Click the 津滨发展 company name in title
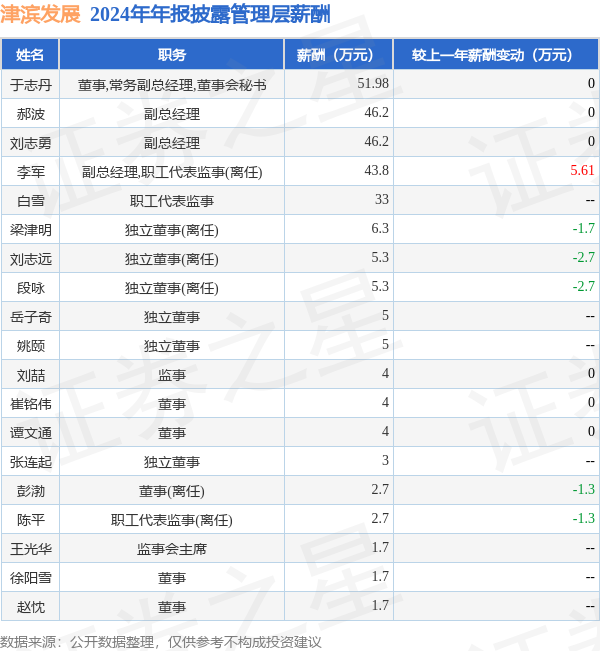Viewport: 600px width, 651px height. (x=40, y=14)
